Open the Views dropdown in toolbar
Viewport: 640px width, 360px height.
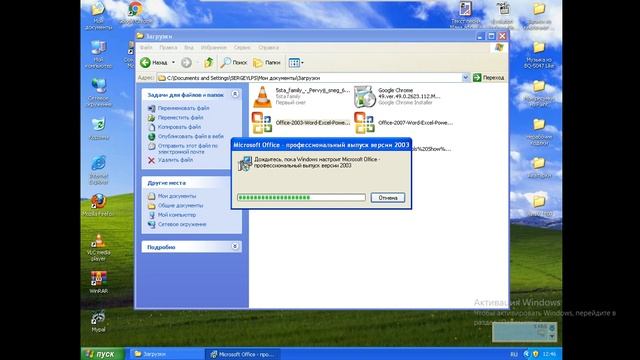point(296,62)
